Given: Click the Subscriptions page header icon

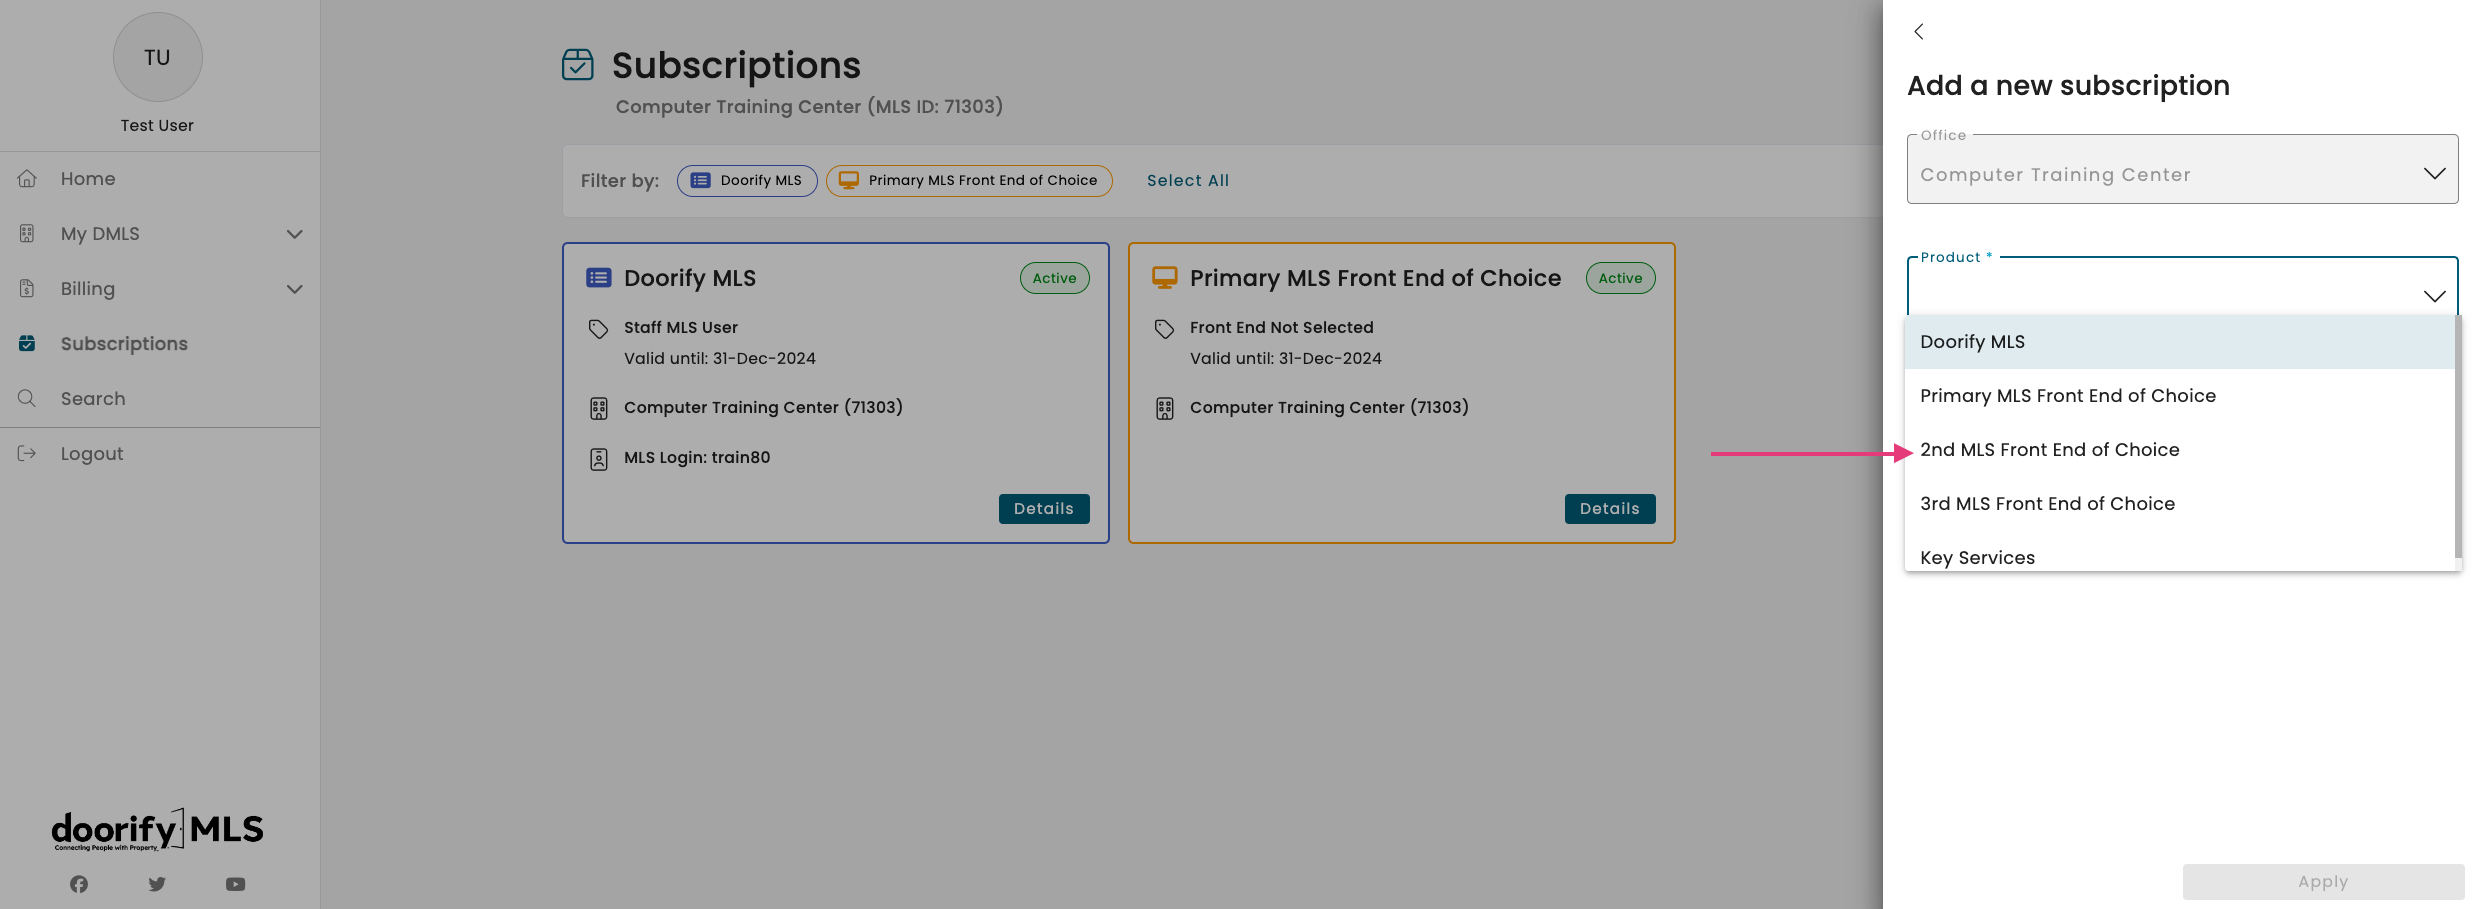Looking at the screenshot, I should [578, 65].
